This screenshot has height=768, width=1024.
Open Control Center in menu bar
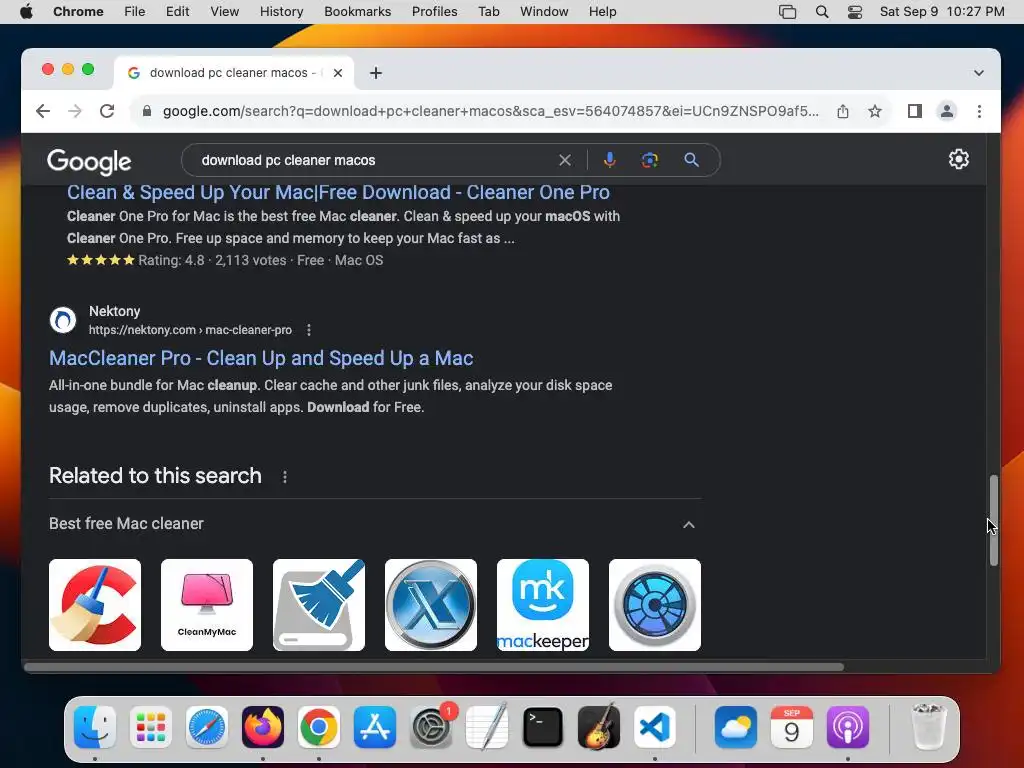pos(855,12)
